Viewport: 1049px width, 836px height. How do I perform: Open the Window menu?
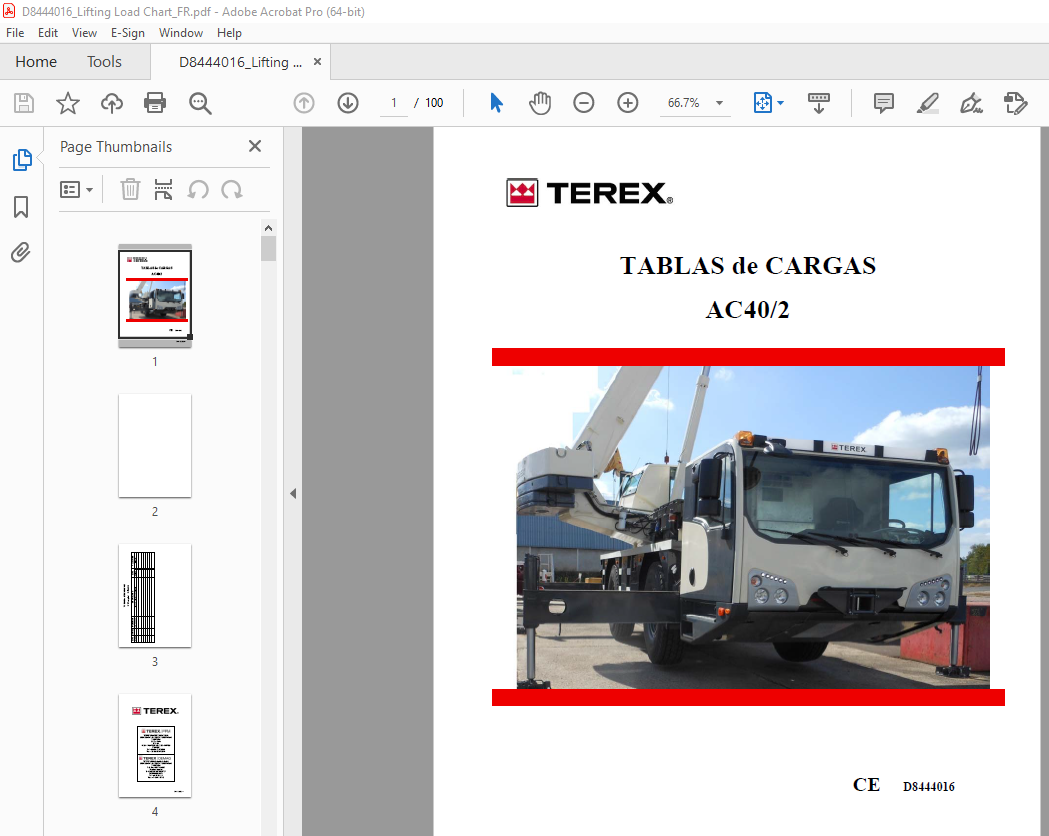[181, 33]
